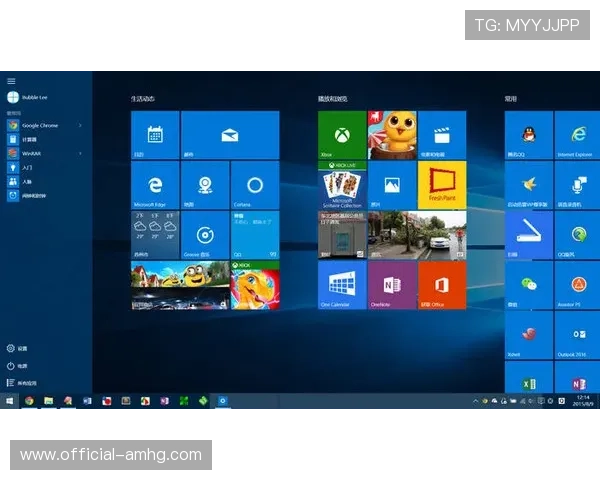Show hidden system tray icons
Viewport: 600px width, 480px height.
(x=475, y=401)
